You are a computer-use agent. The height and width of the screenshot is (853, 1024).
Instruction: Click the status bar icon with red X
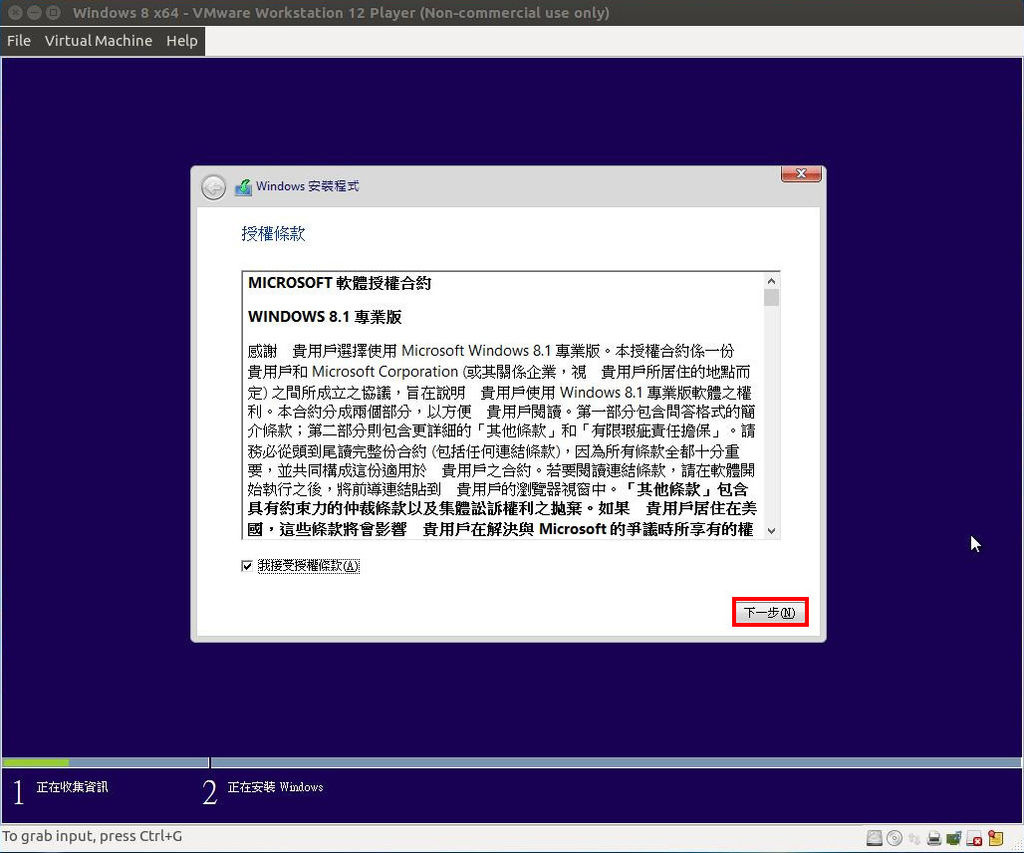pos(974,838)
